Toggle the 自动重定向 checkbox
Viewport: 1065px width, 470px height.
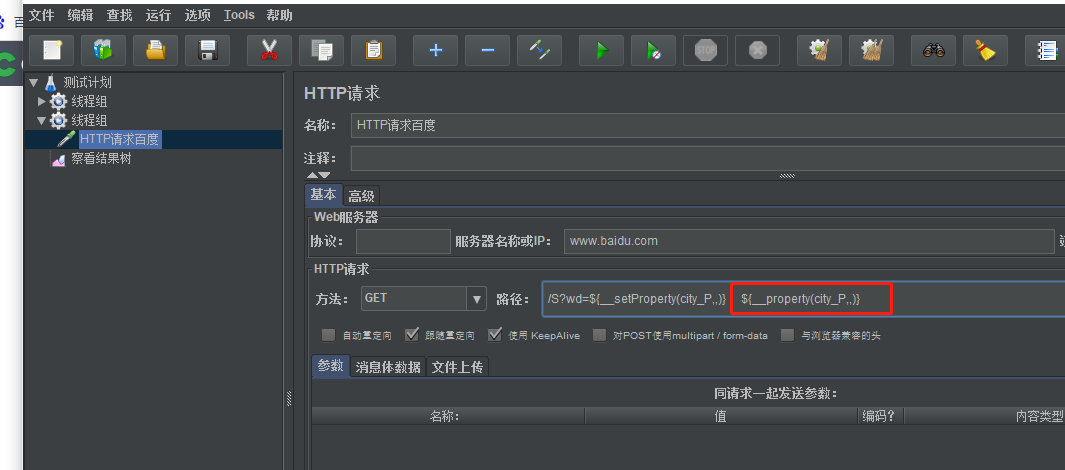329,335
